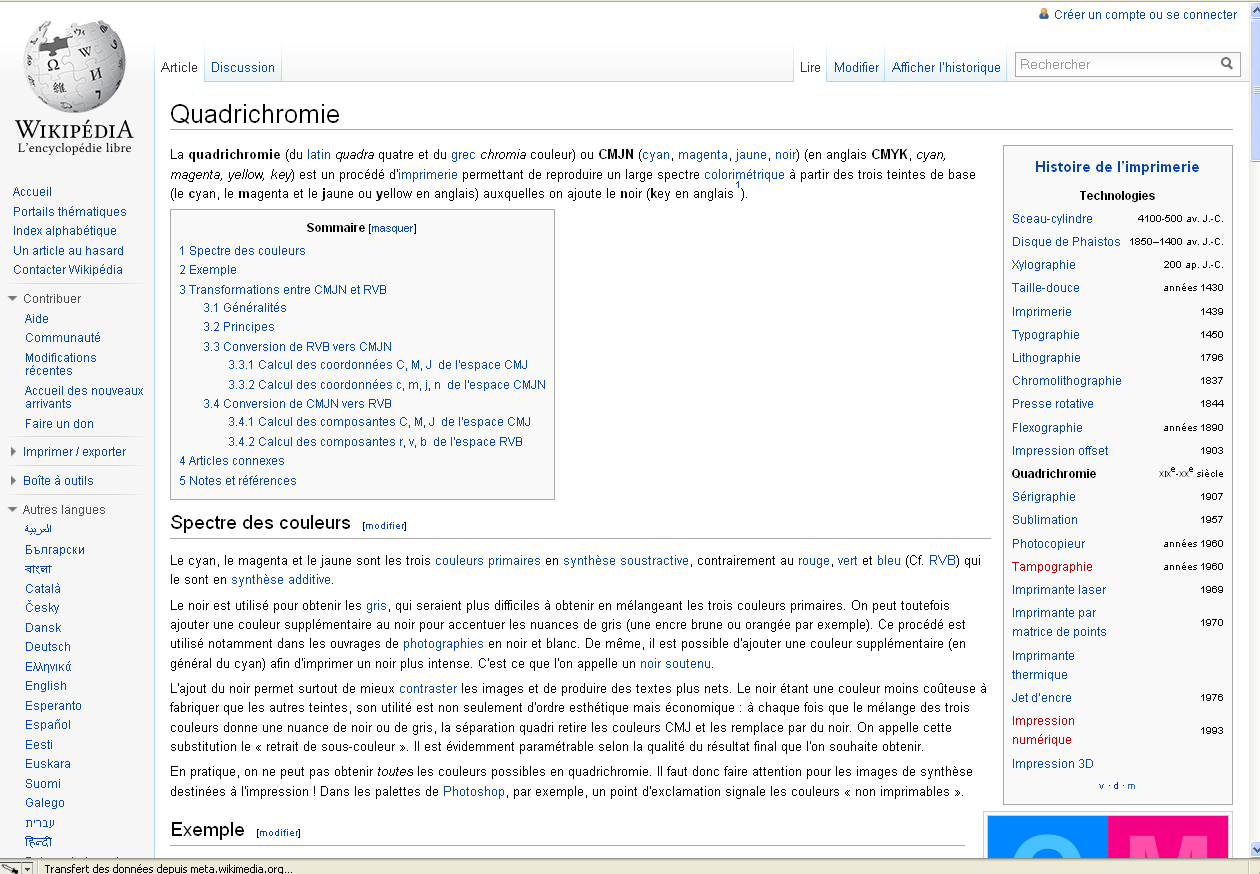Open Modifications récentes link

(61, 364)
